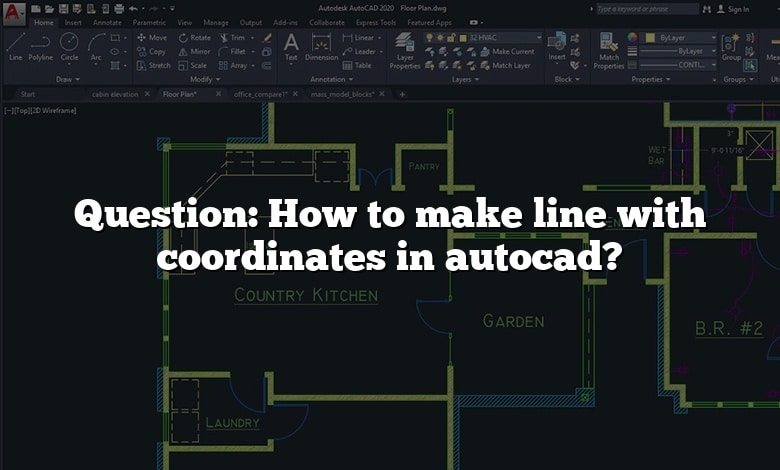Select the Arc tool
The height and width of the screenshot is (470, 780).
tap(97, 47)
